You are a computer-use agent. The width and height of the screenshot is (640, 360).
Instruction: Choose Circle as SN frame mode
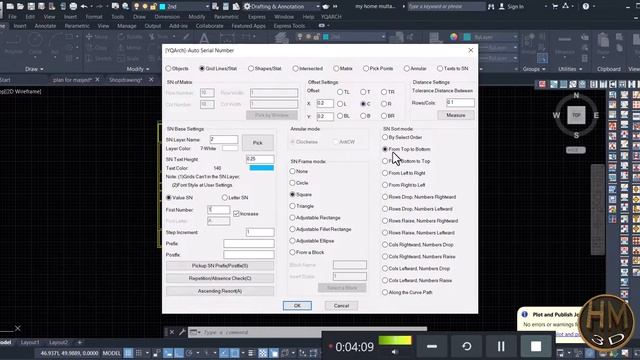(x=299, y=183)
